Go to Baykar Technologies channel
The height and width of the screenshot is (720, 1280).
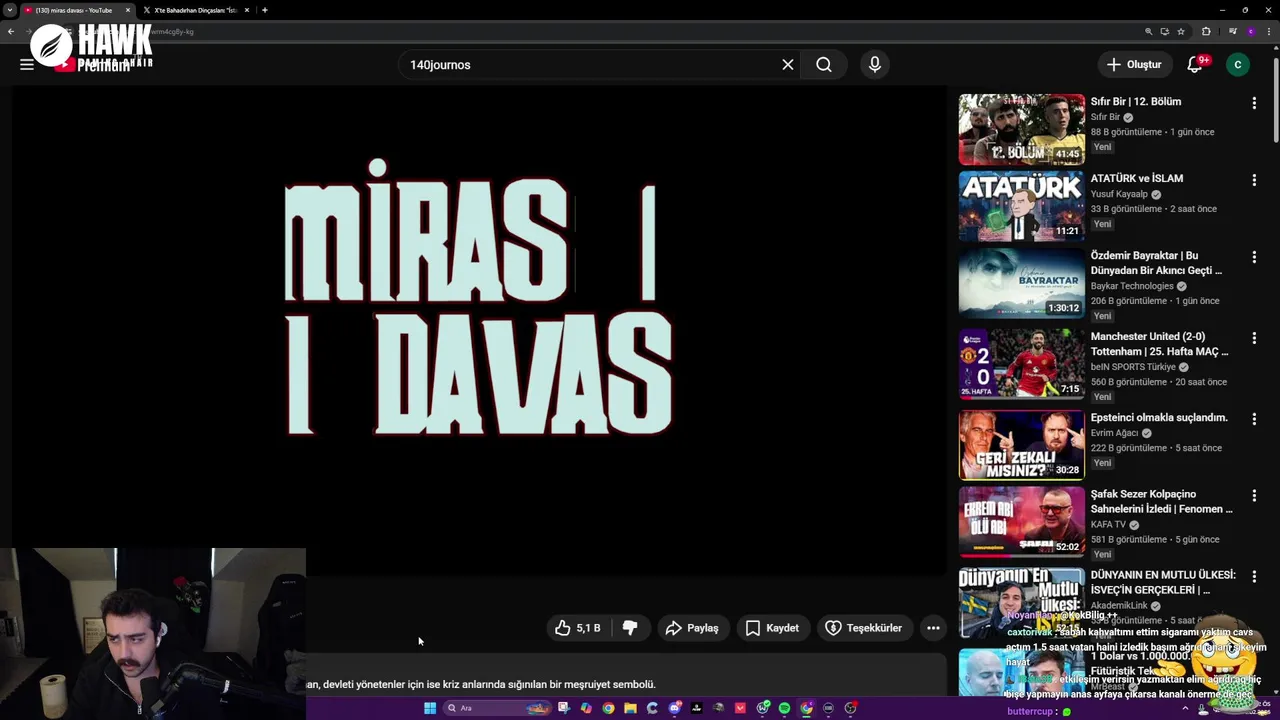(1132, 286)
